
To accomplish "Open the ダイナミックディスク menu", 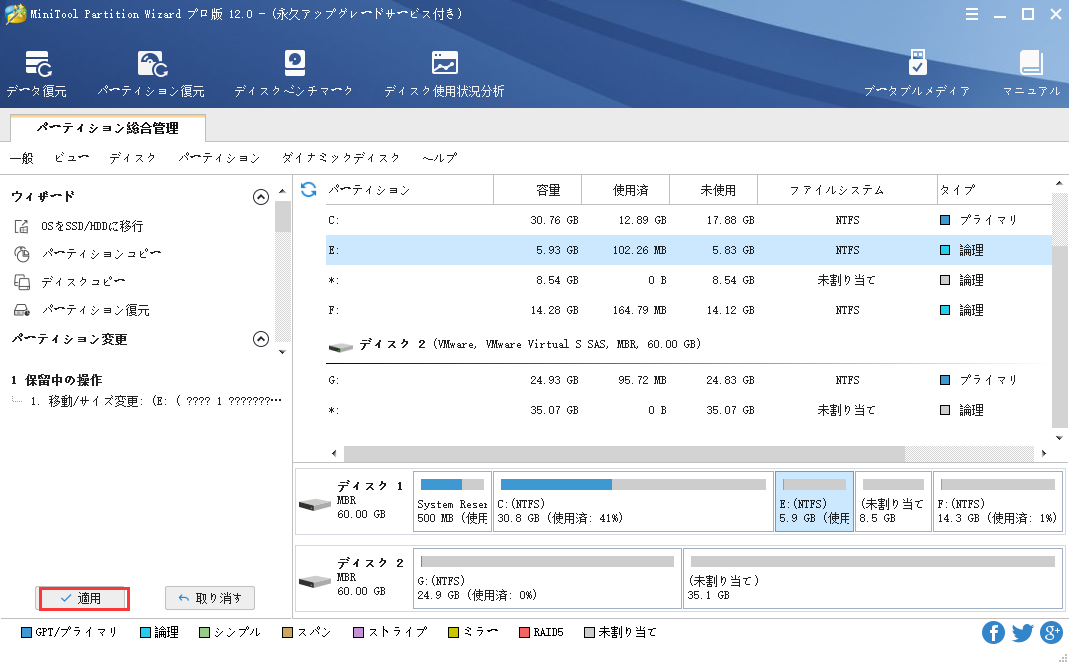I will [341, 158].
